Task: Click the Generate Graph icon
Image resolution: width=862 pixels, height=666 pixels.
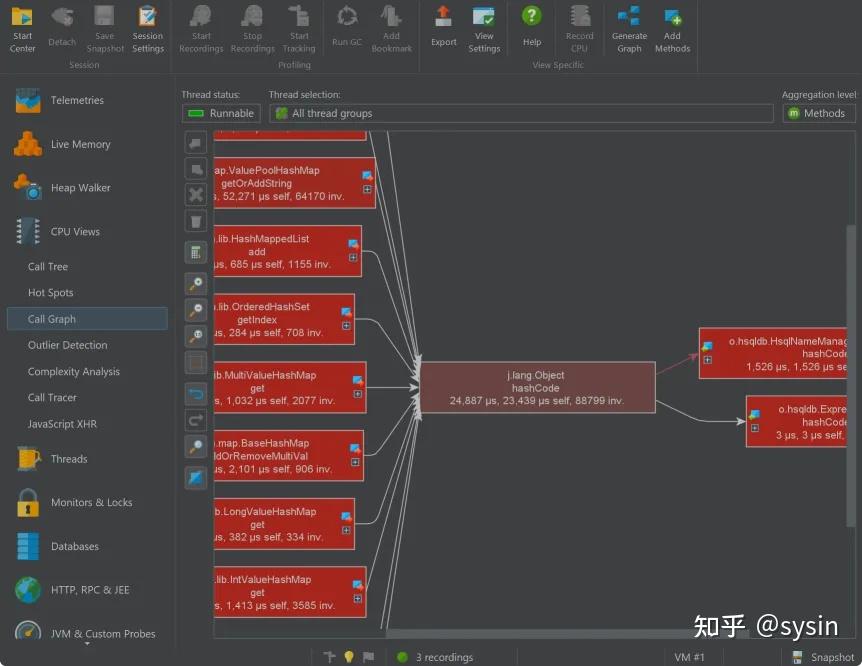Action: pos(629,24)
